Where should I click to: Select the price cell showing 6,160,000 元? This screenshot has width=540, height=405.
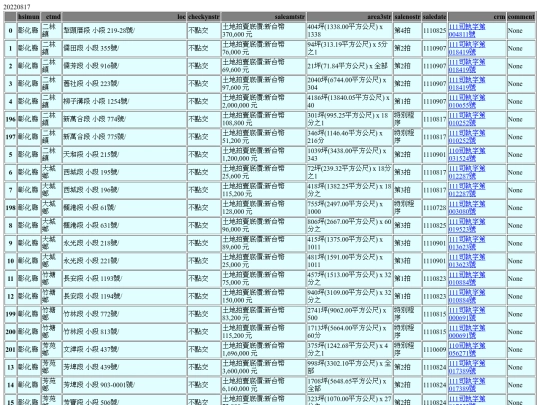pos(263,385)
